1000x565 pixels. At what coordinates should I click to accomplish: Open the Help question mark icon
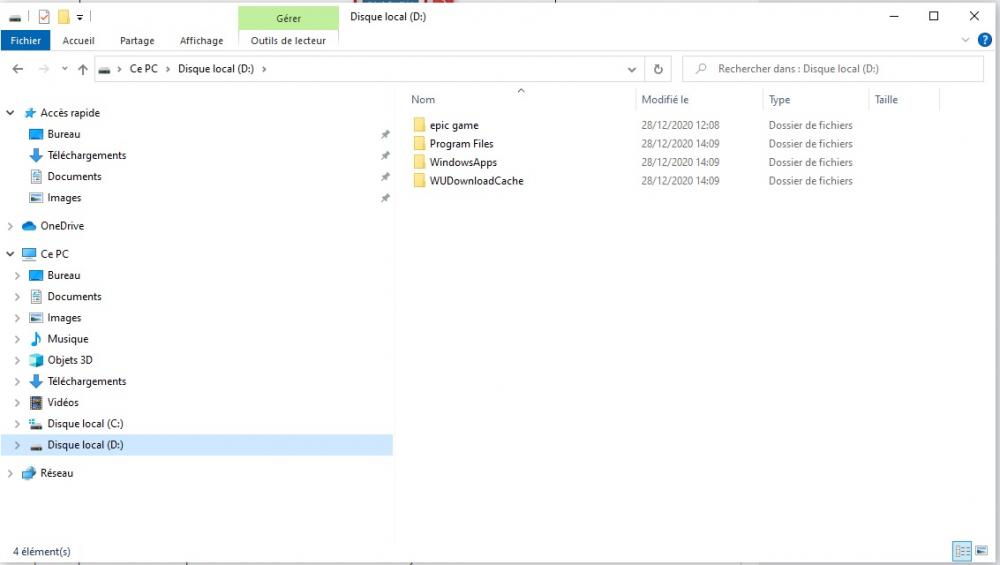985,40
